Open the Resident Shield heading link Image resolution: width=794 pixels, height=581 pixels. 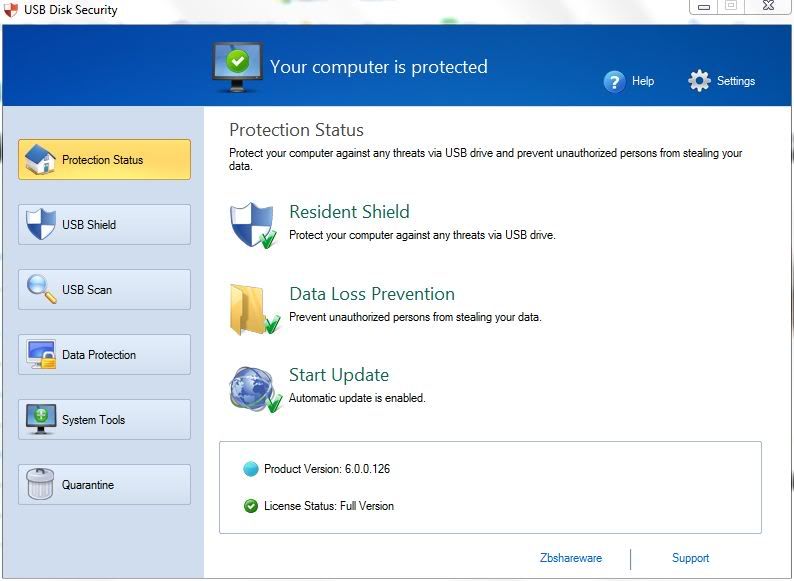tap(349, 212)
